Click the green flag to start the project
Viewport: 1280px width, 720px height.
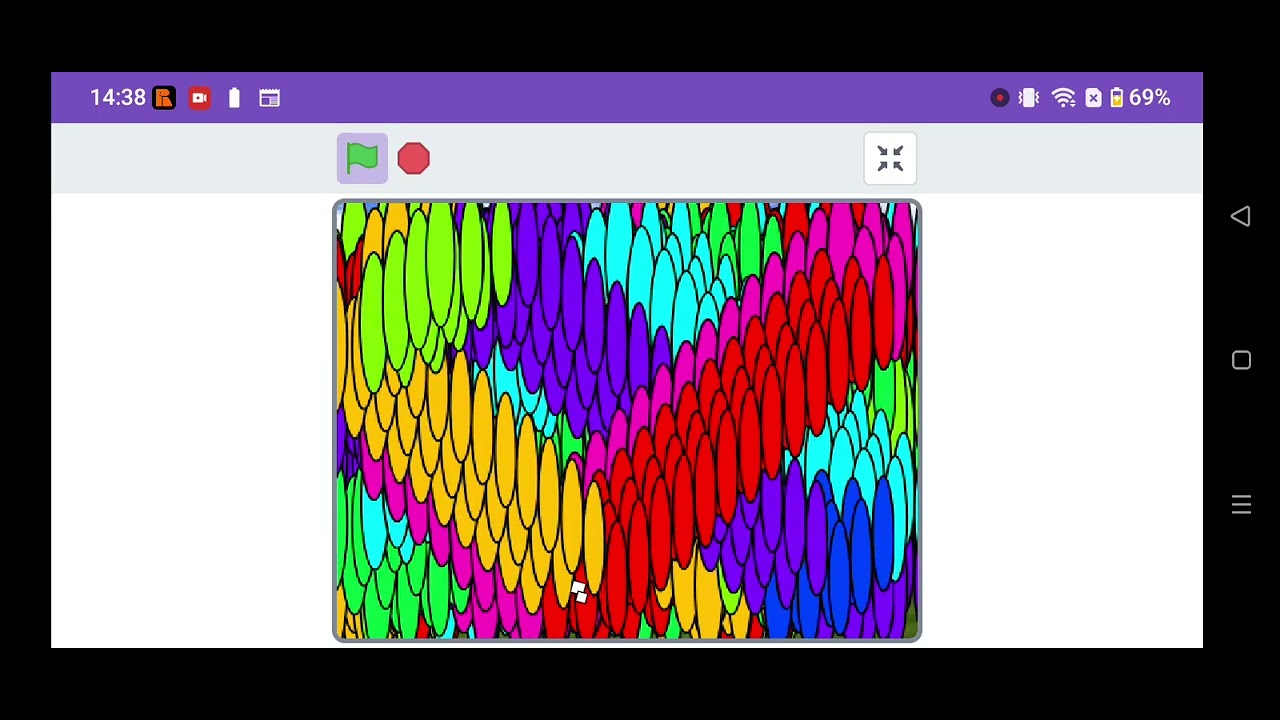[362, 158]
